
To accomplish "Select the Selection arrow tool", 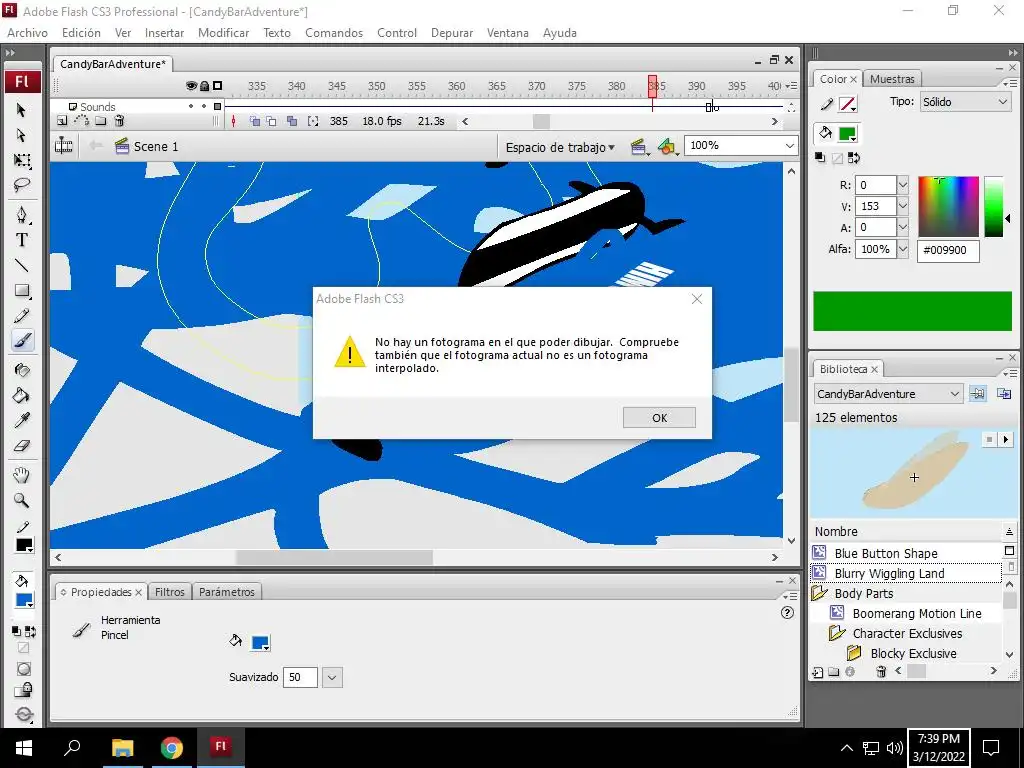I will tap(21, 110).
